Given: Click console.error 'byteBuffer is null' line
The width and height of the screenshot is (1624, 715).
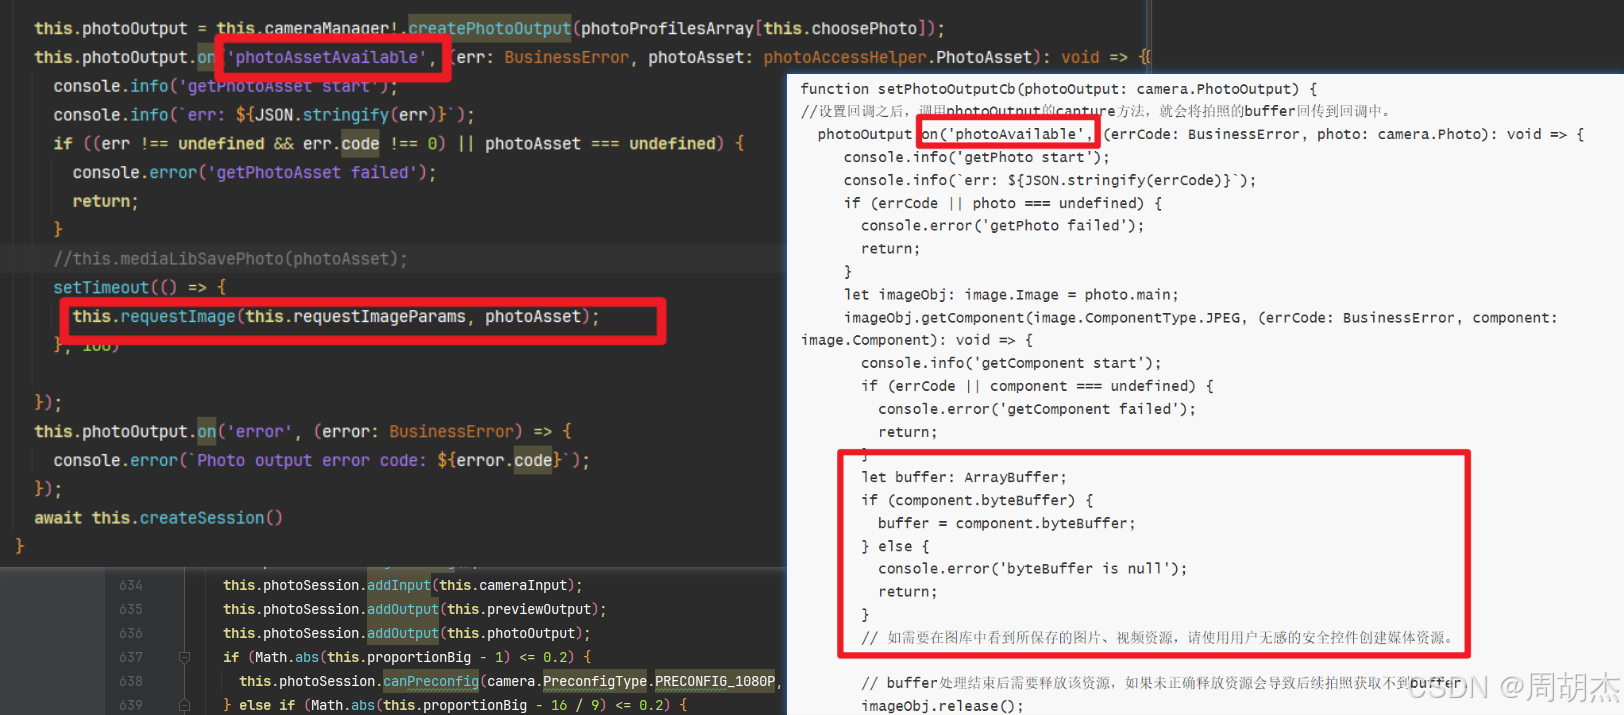Looking at the screenshot, I should coord(1033,569).
